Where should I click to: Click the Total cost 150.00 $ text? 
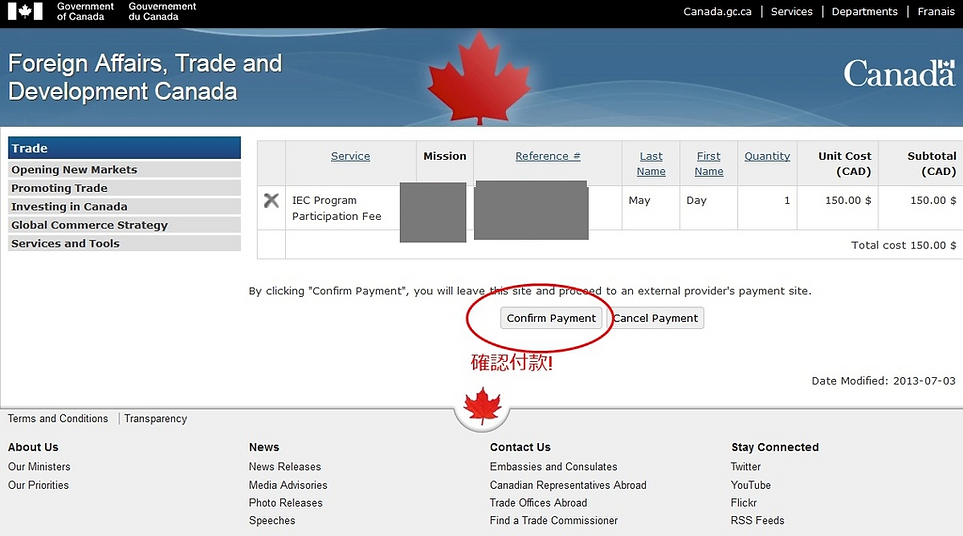tap(903, 245)
